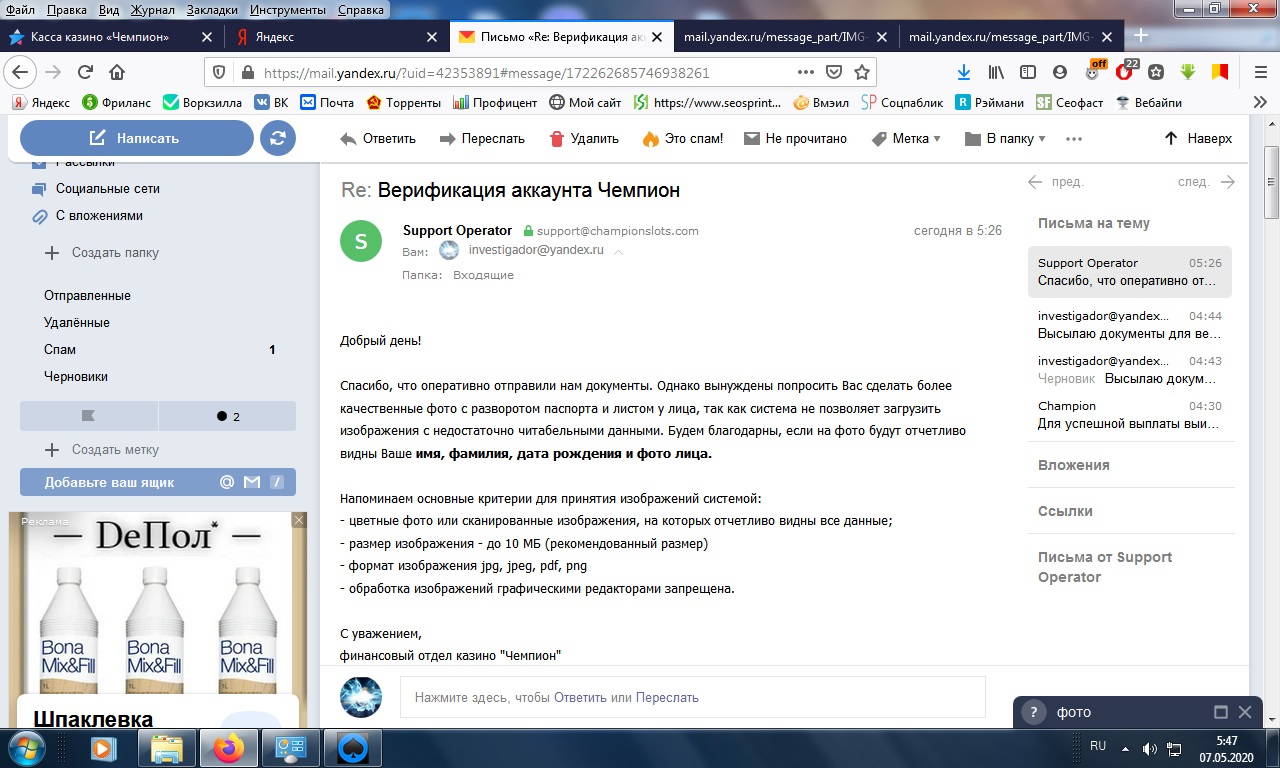Open draft thread message at 04:43
Screen dimensions: 1280x768
coord(1130,370)
